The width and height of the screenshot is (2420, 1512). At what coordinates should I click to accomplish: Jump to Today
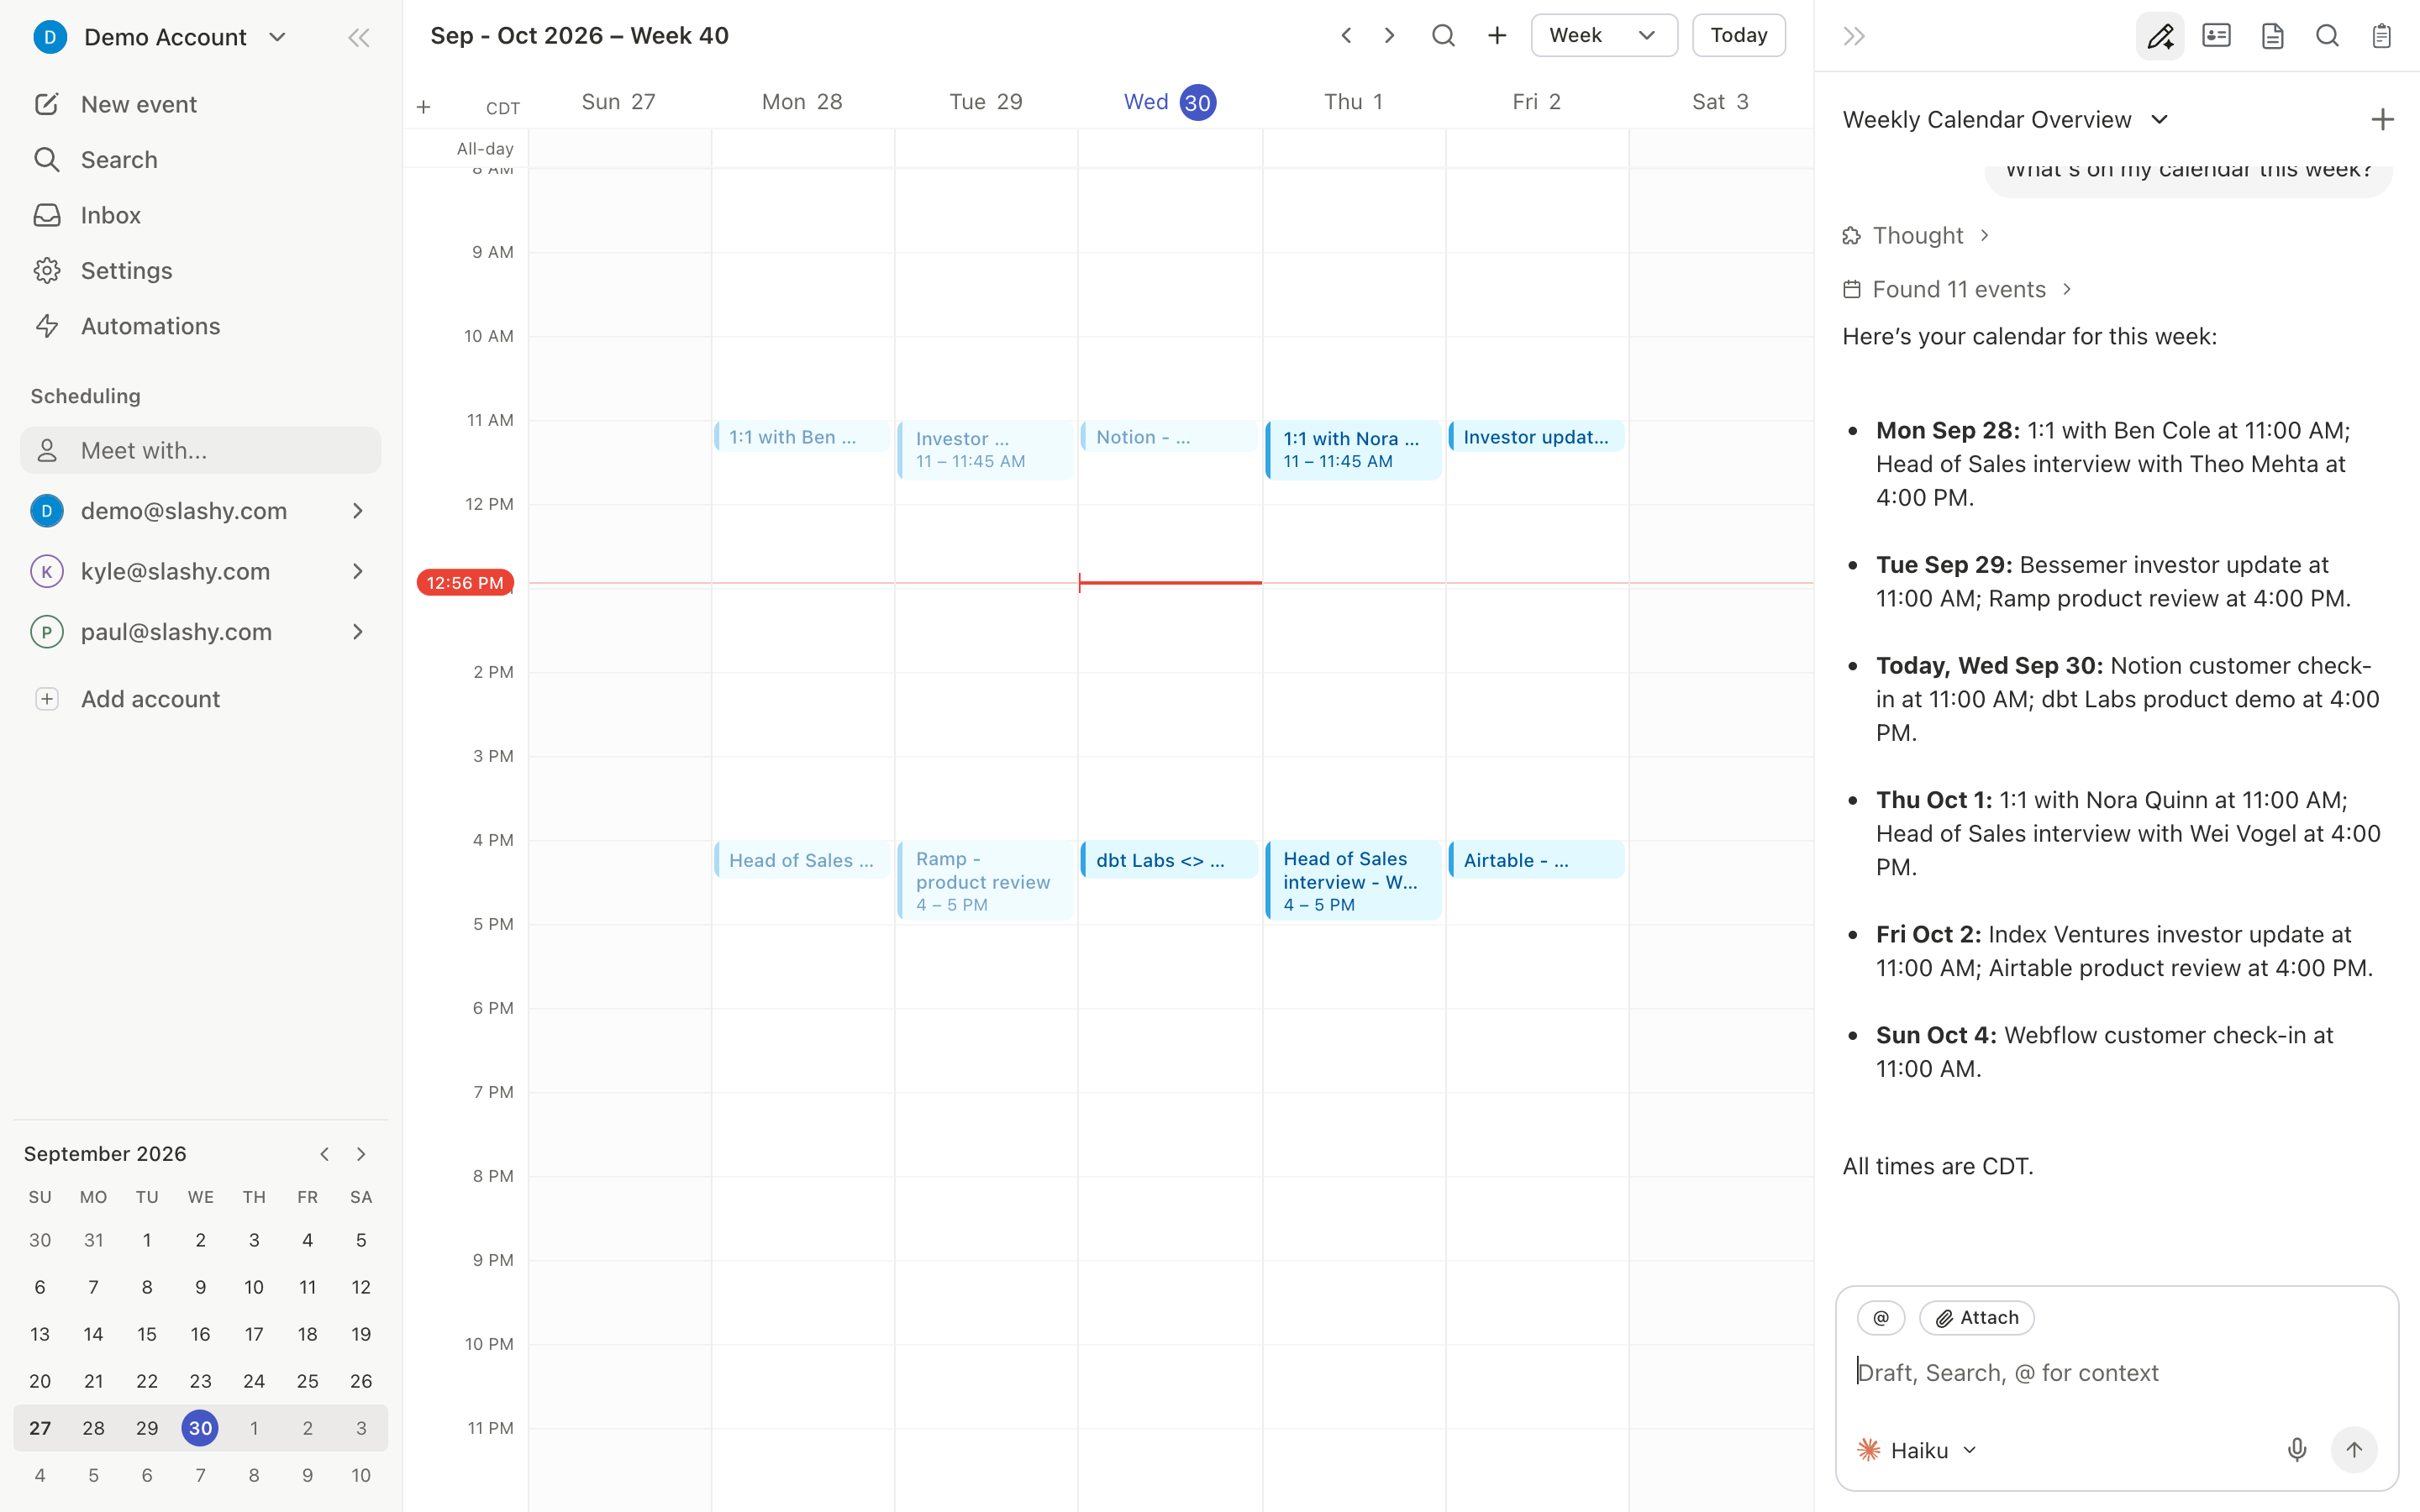click(x=1739, y=36)
